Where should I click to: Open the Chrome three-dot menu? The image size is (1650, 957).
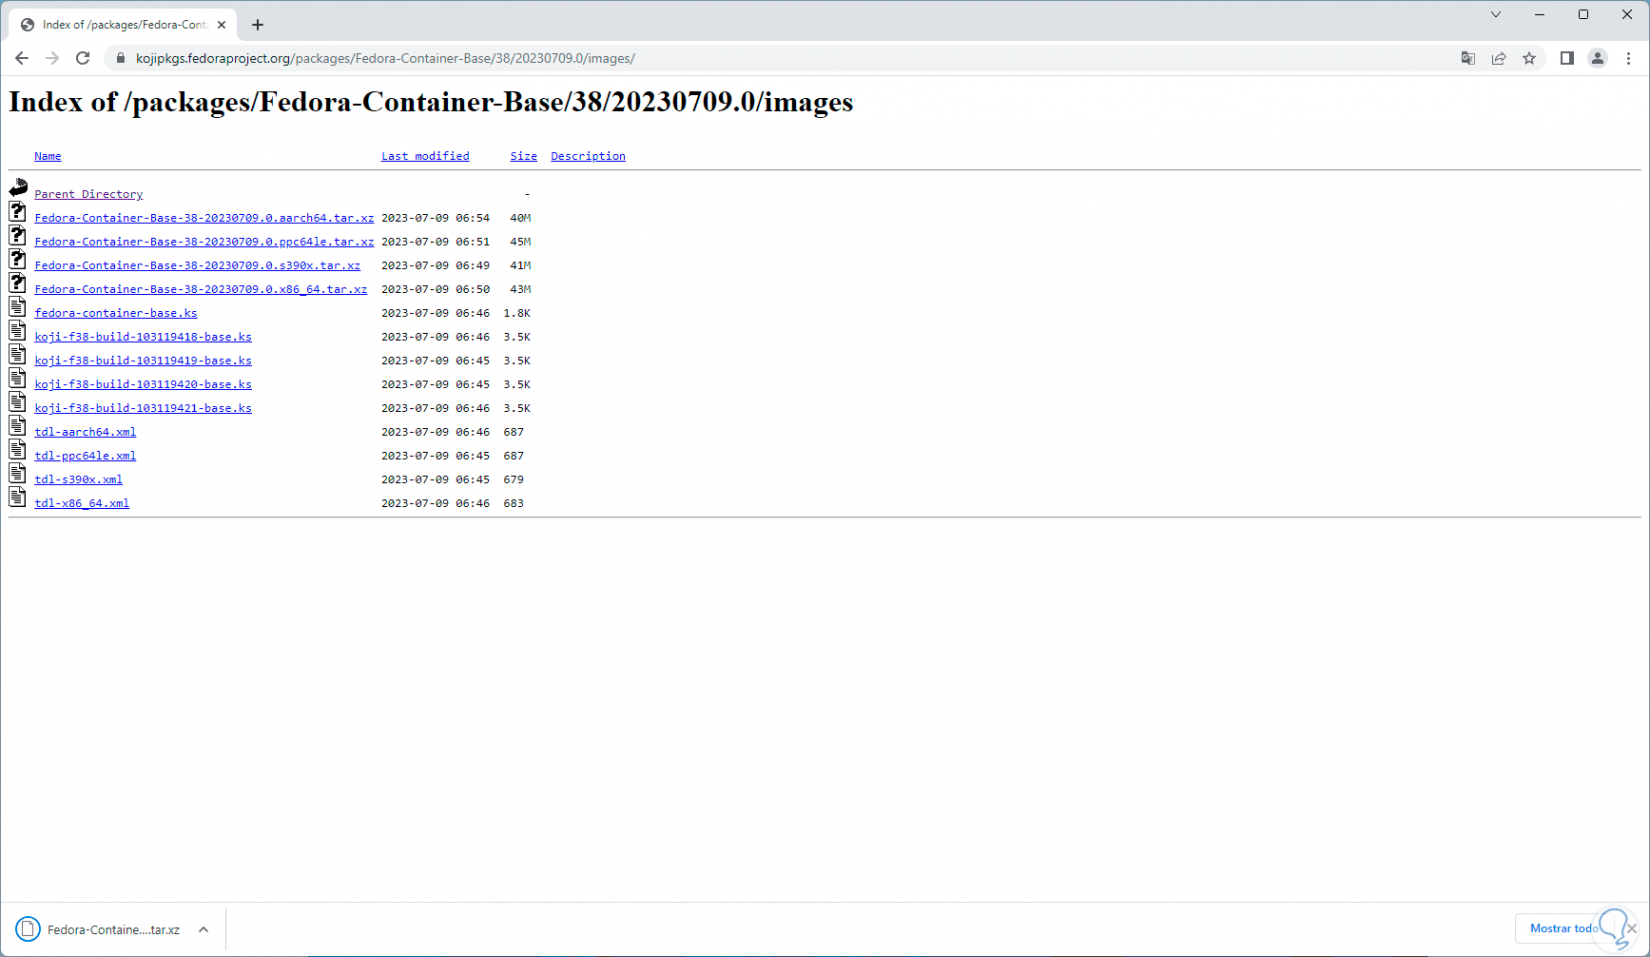pos(1628,58)
